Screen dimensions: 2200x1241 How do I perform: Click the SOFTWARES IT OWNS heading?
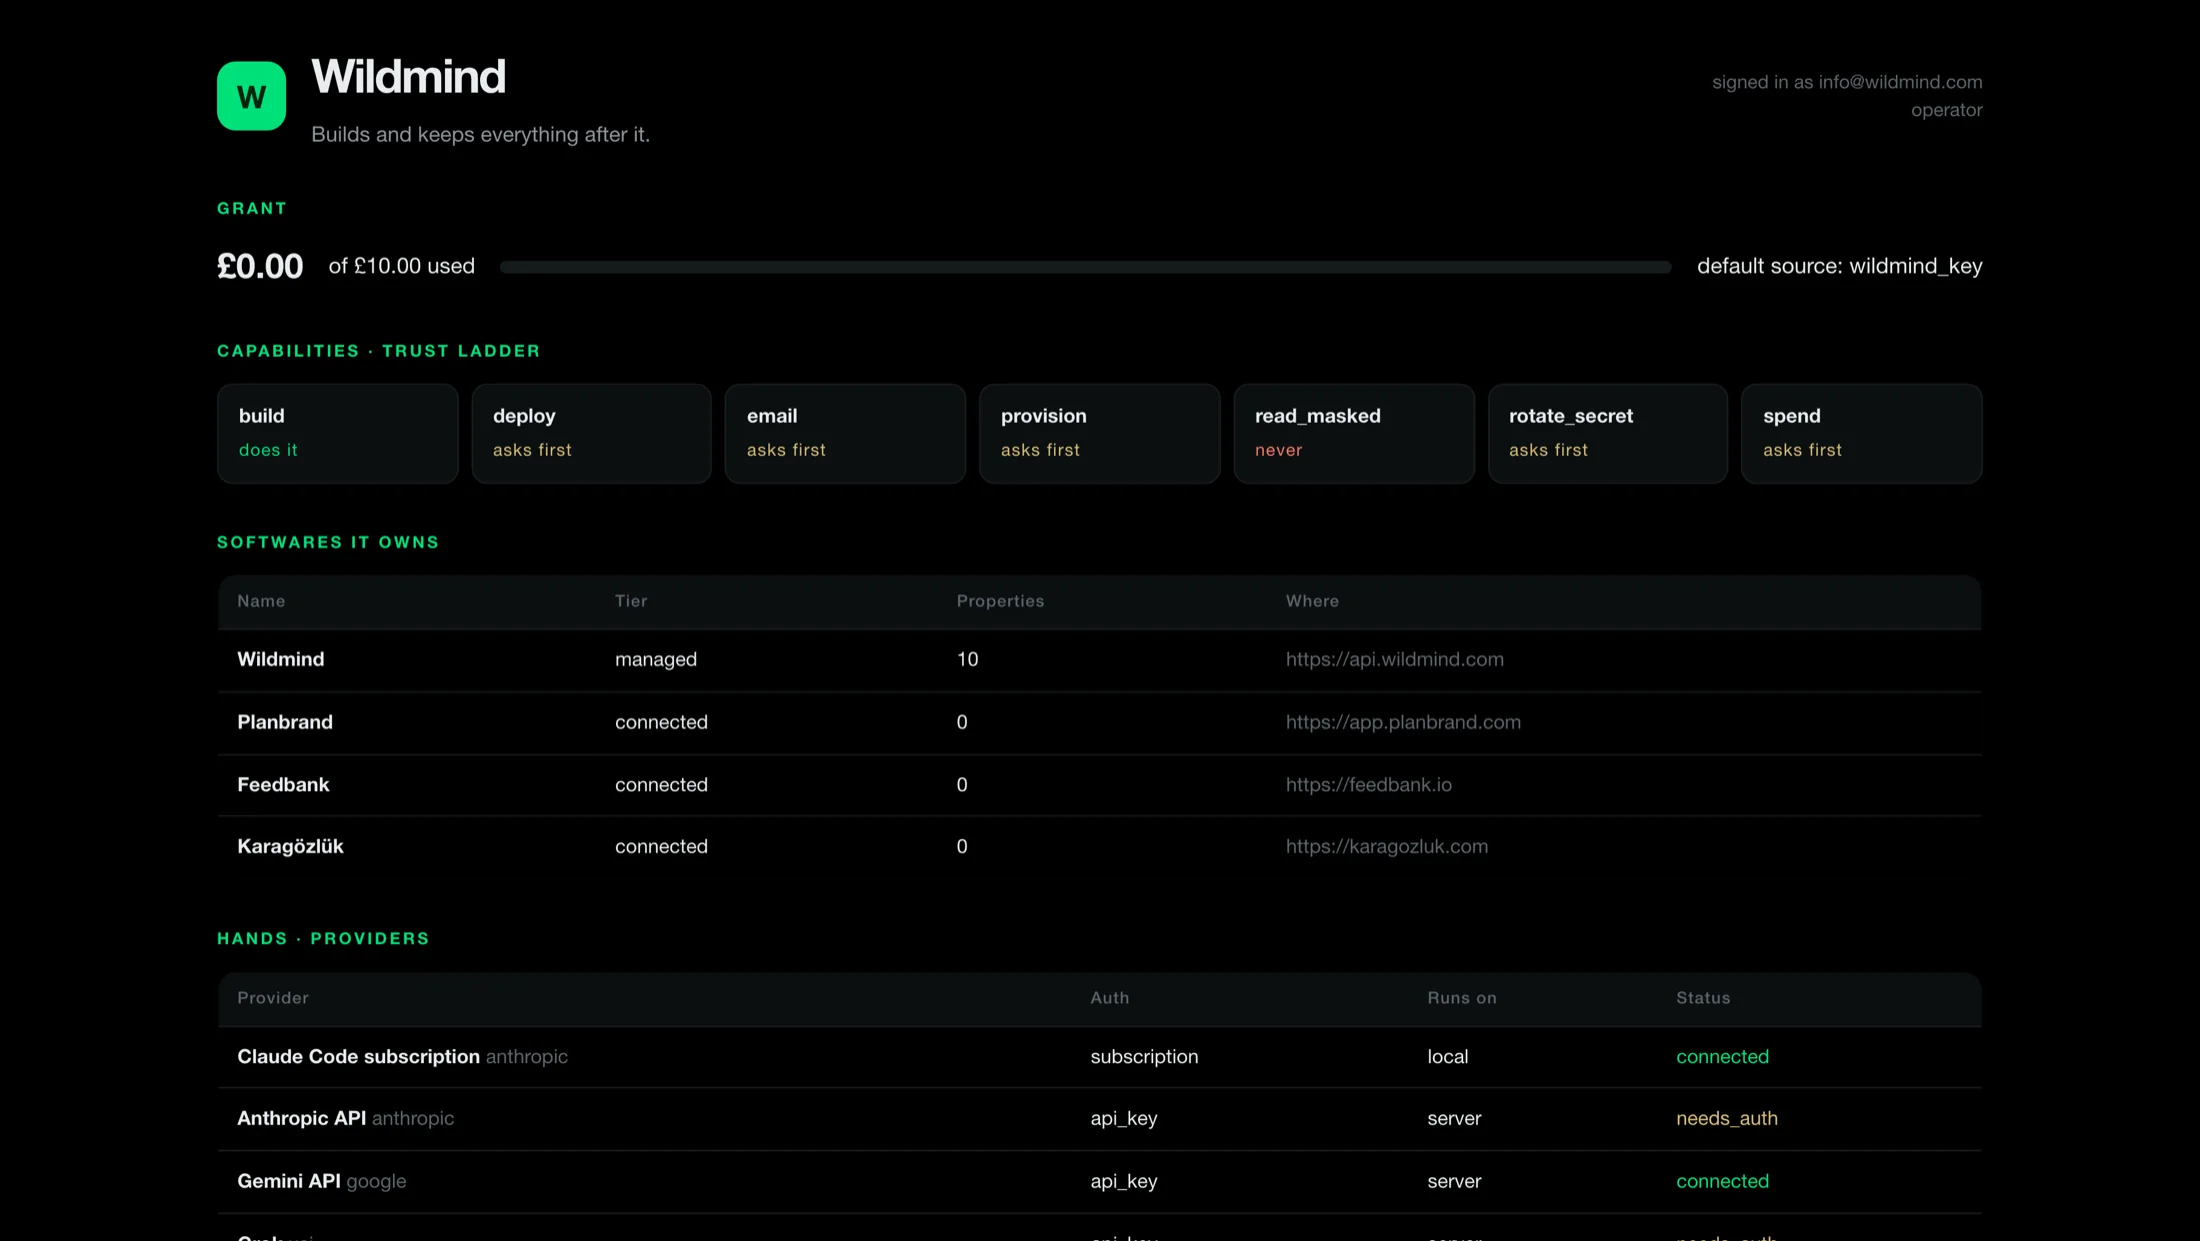328,542
